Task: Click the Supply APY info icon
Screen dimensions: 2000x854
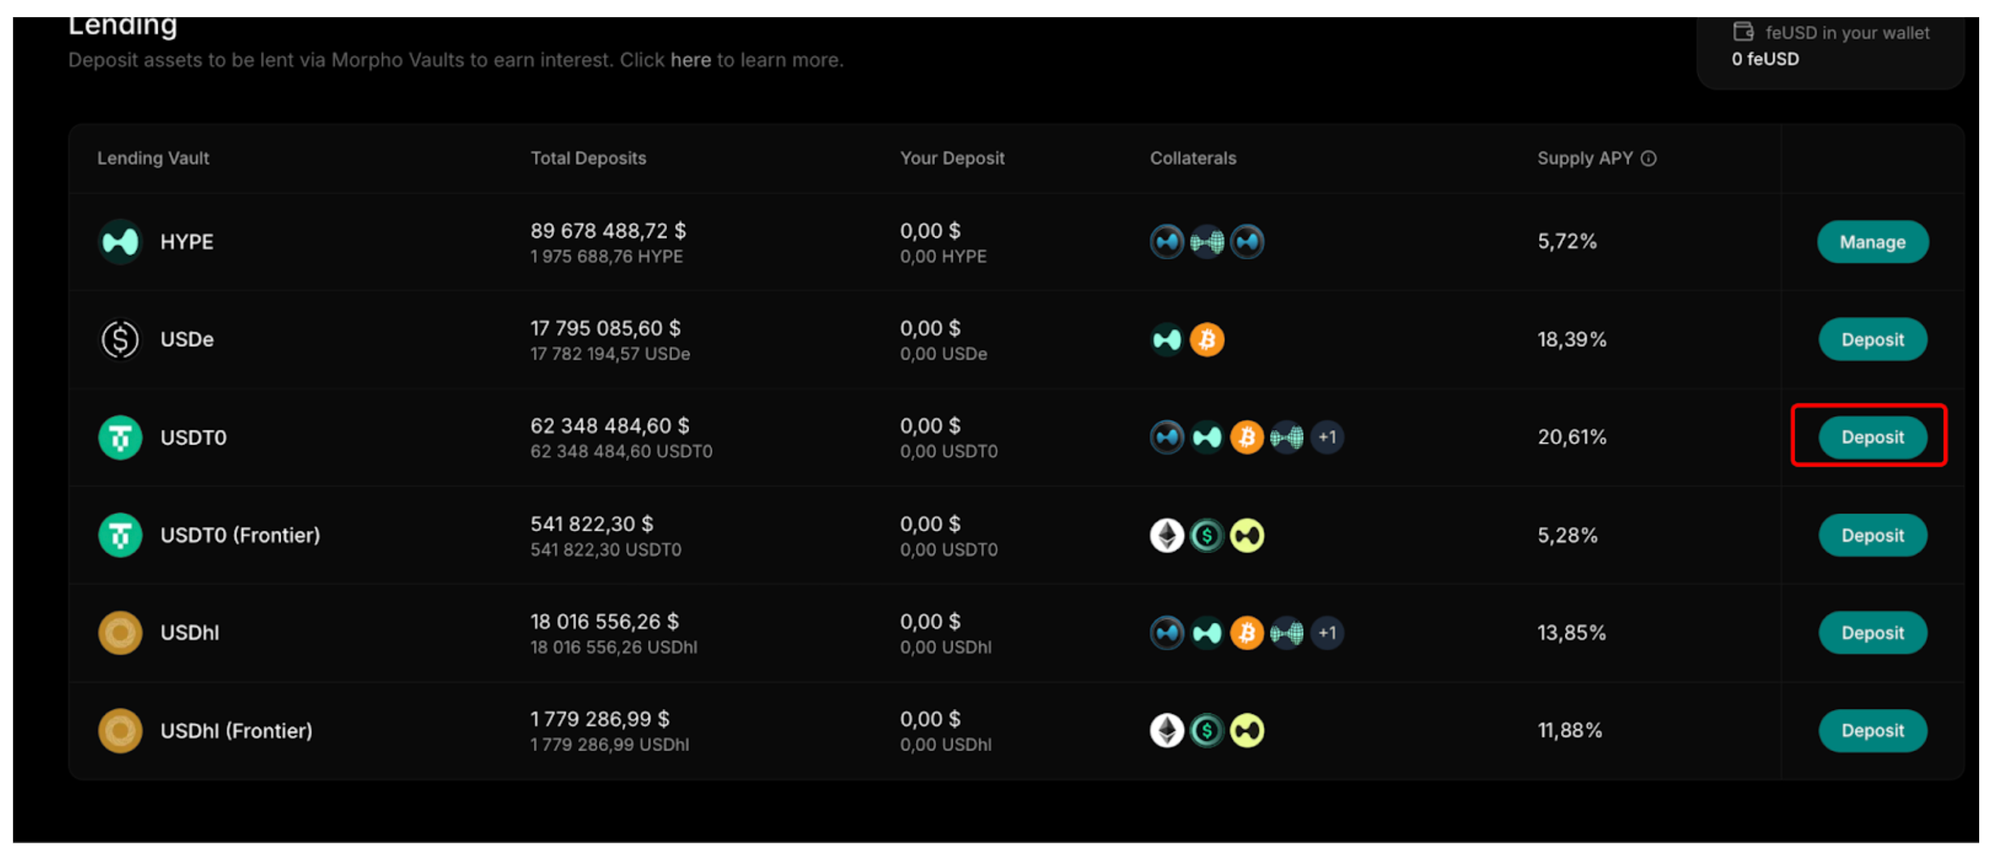Action: [1649, 158]
